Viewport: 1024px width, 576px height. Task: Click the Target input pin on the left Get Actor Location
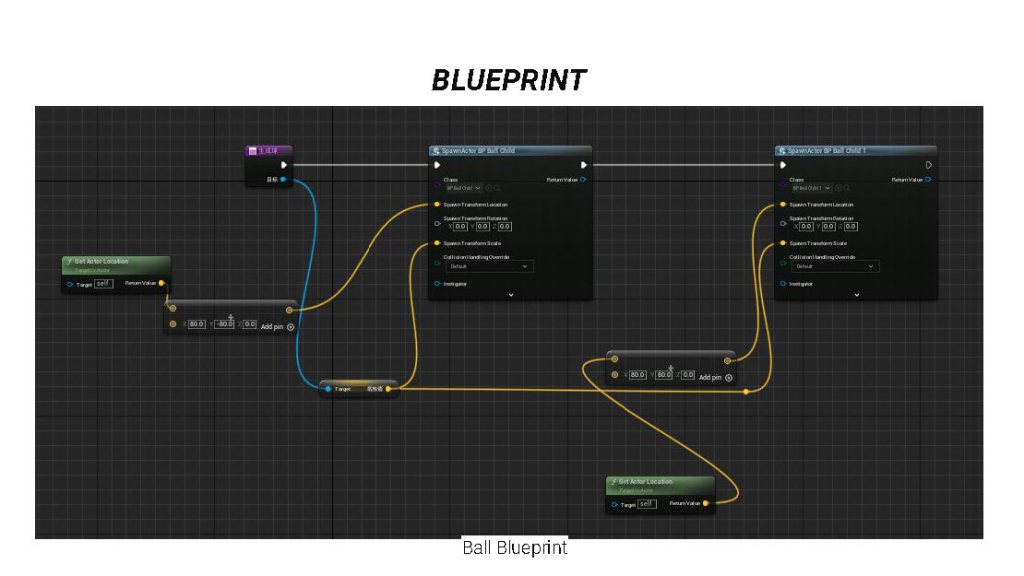(x=69, y=284)
